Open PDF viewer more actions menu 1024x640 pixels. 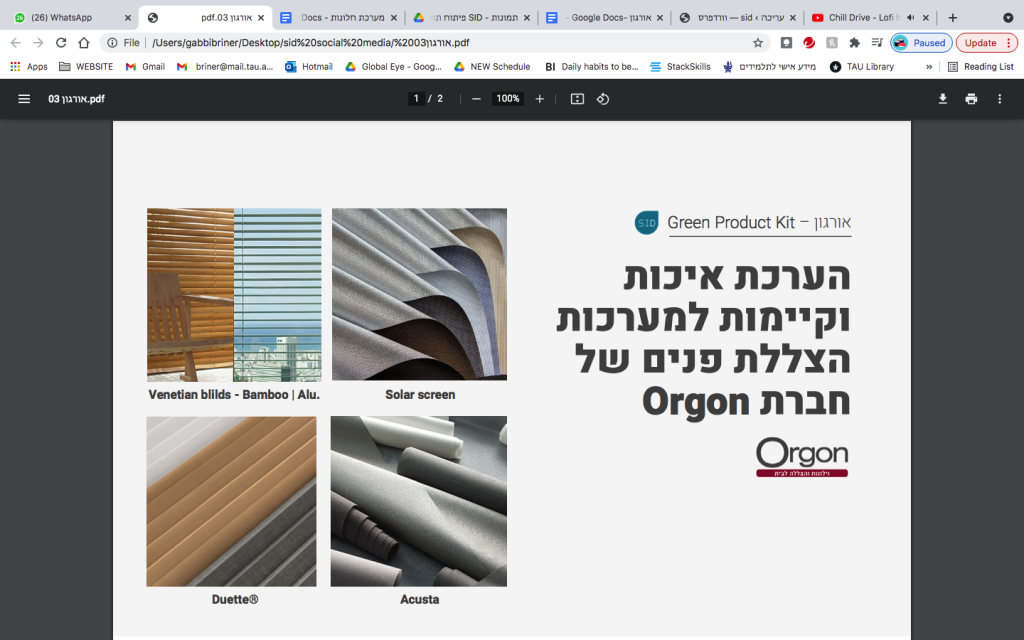999,99
